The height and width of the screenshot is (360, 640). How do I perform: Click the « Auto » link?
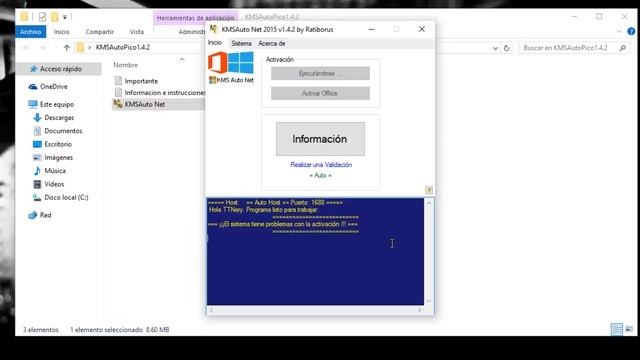pyautogui.click(x=320, y=175)
